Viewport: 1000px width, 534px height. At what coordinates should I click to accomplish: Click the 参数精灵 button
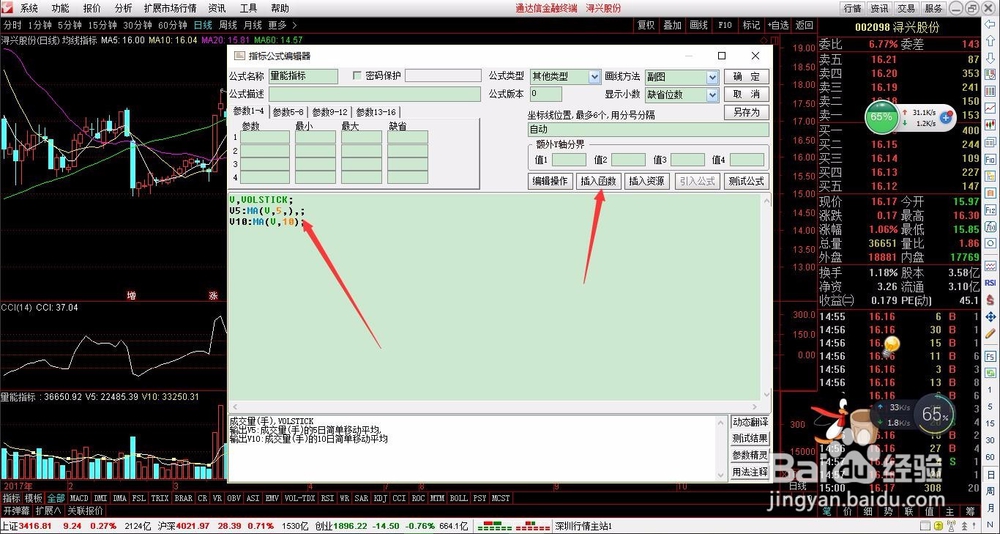750,456
